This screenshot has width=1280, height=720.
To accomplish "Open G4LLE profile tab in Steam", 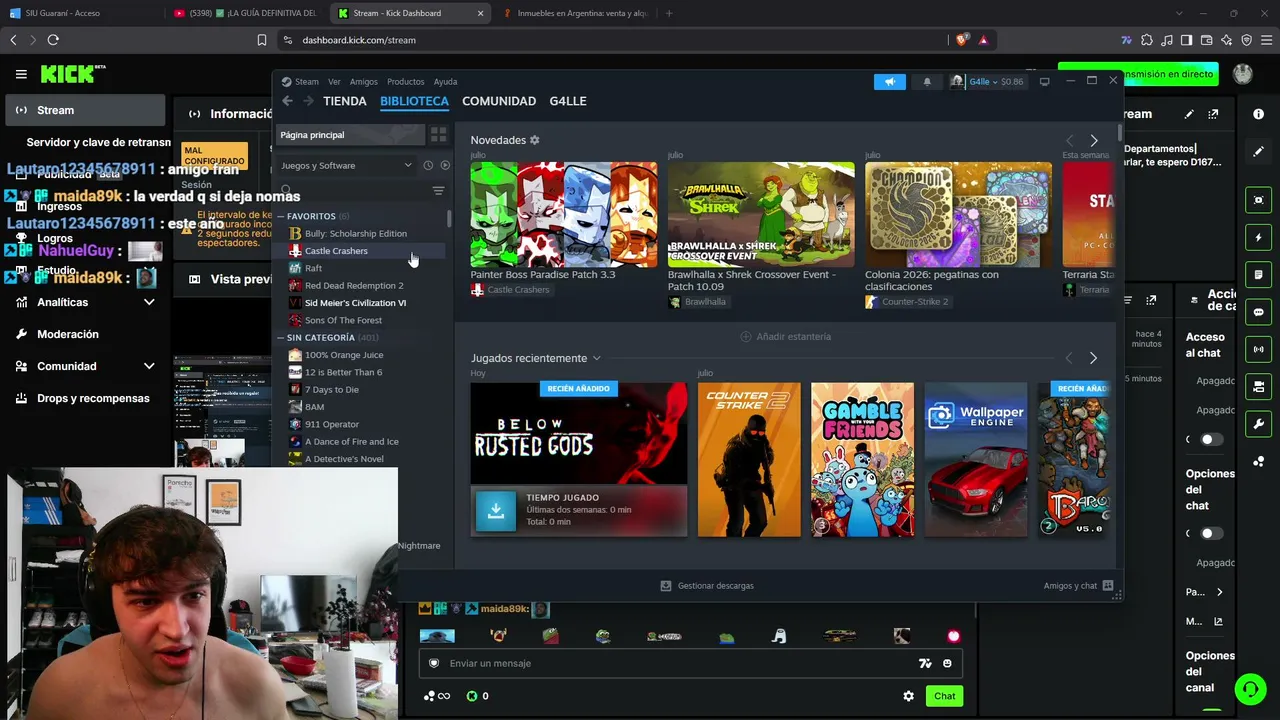I will [x=568, y=101].
